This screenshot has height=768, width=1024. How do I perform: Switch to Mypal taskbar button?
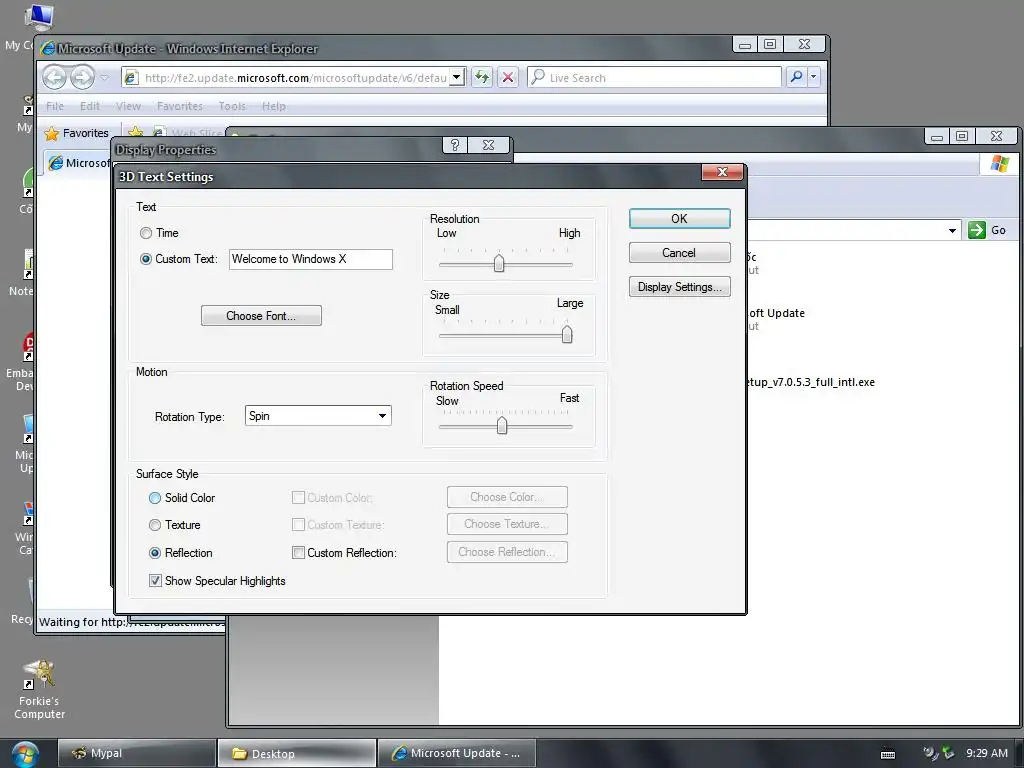pos(137,753)
